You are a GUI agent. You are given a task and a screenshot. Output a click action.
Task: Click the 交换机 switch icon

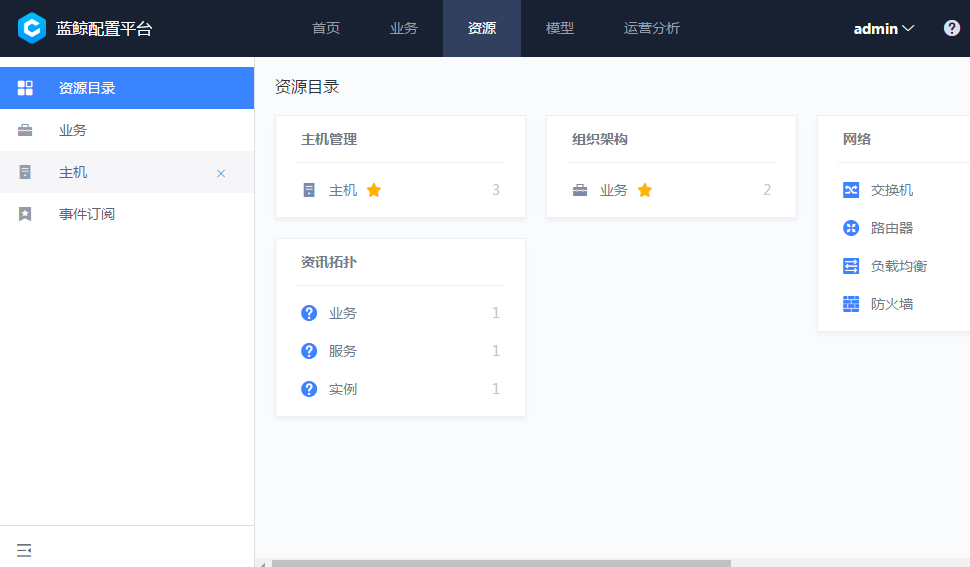[x=851, y=190]
